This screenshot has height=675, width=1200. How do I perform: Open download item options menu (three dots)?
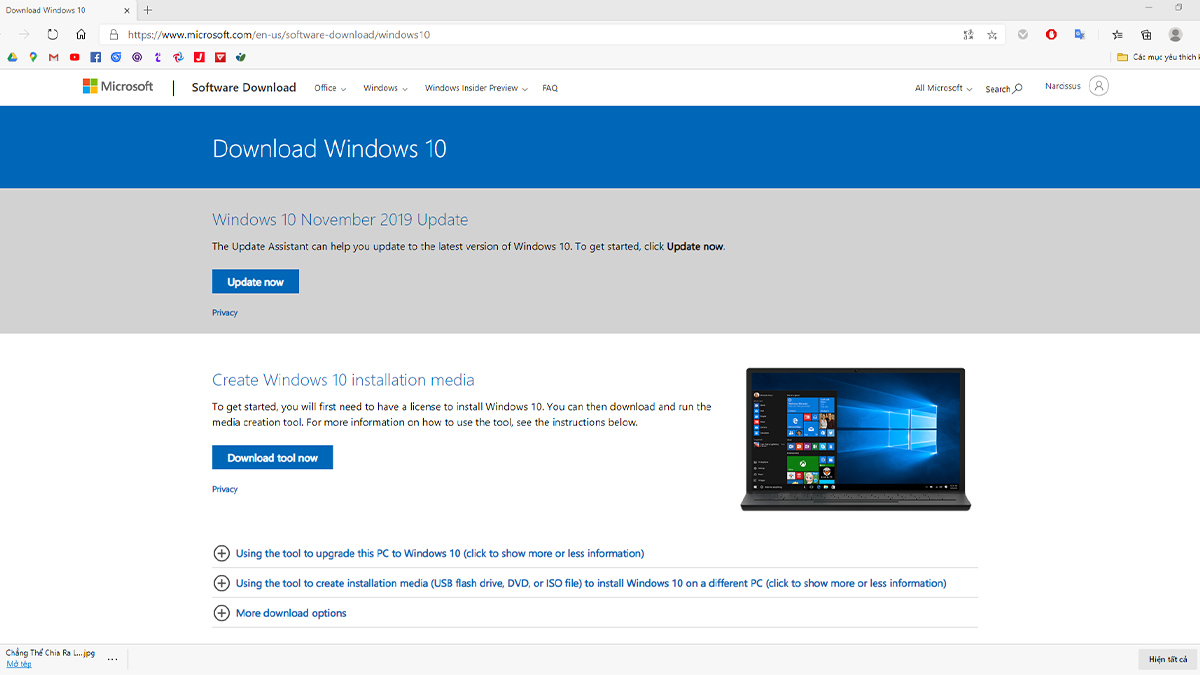pyautogui.click(x=112, y=659)
